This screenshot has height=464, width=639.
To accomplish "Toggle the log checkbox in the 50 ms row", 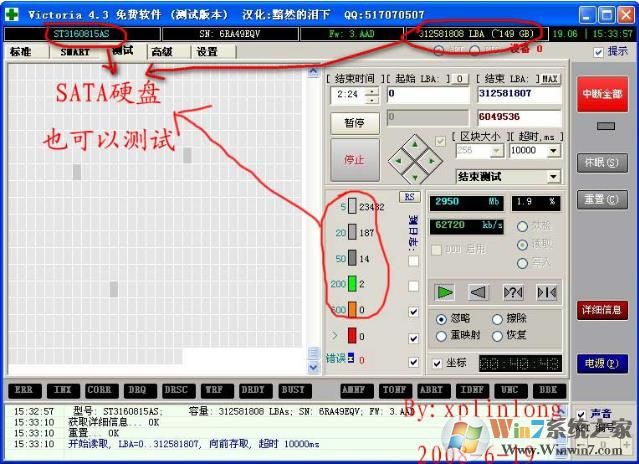I will click(x=413, y=261).
